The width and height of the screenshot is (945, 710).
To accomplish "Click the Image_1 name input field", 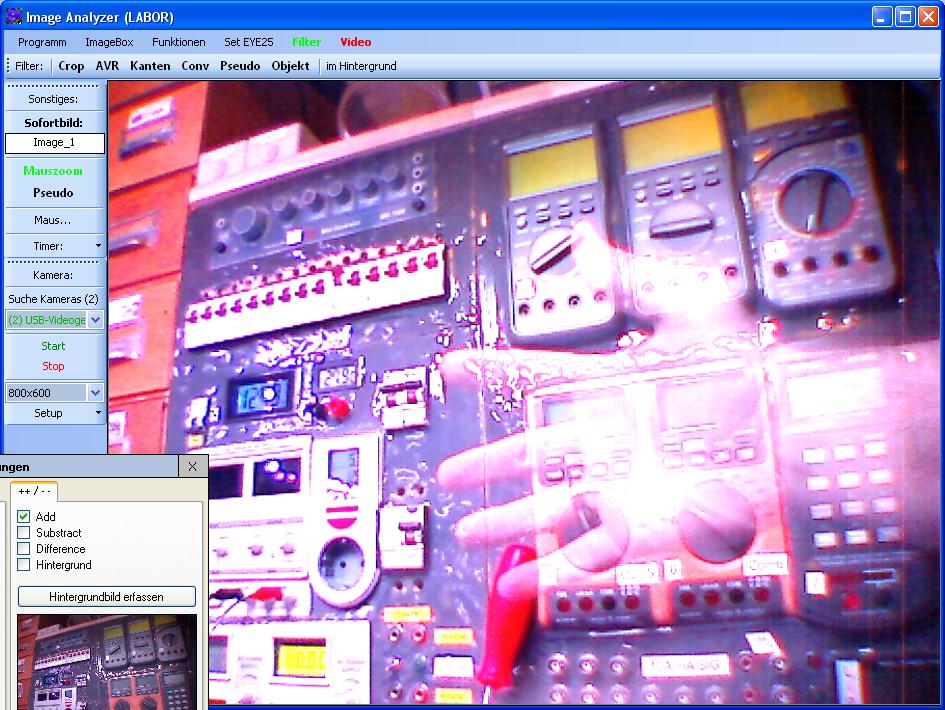I will pyautogui.click(x=54, y=143).
